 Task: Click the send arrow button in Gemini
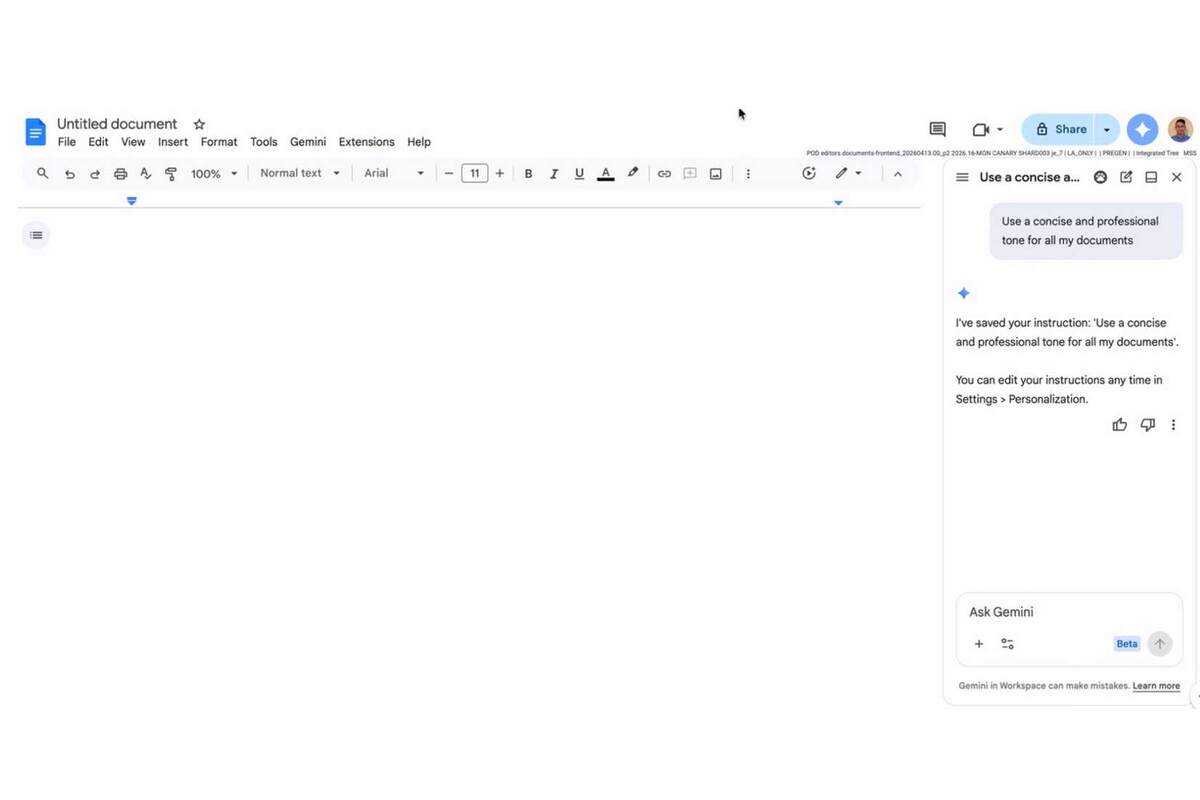pos(1160,644)
